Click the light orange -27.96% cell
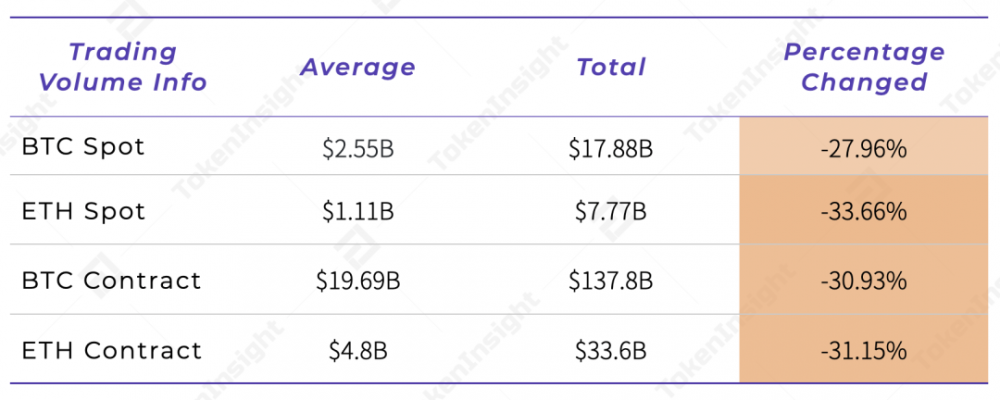The height and width of the screenshot is (400, 1000). (x=864, y=150)
